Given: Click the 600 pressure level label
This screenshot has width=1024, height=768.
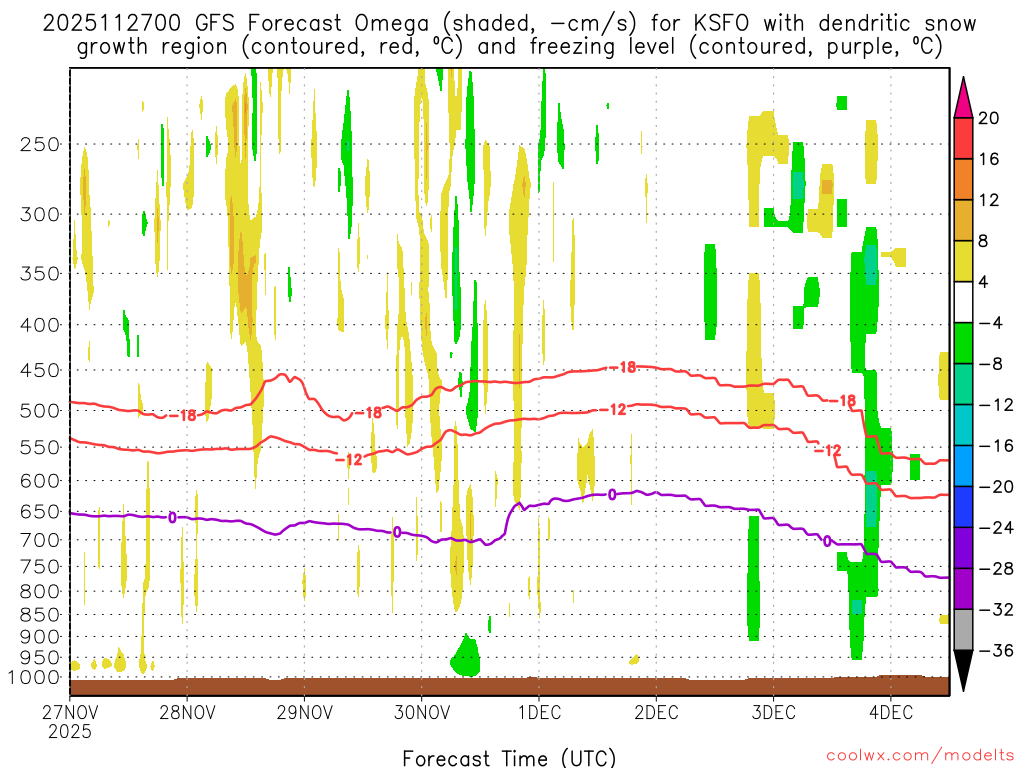Looking at the screenshot, I should [x=40, y=481].
